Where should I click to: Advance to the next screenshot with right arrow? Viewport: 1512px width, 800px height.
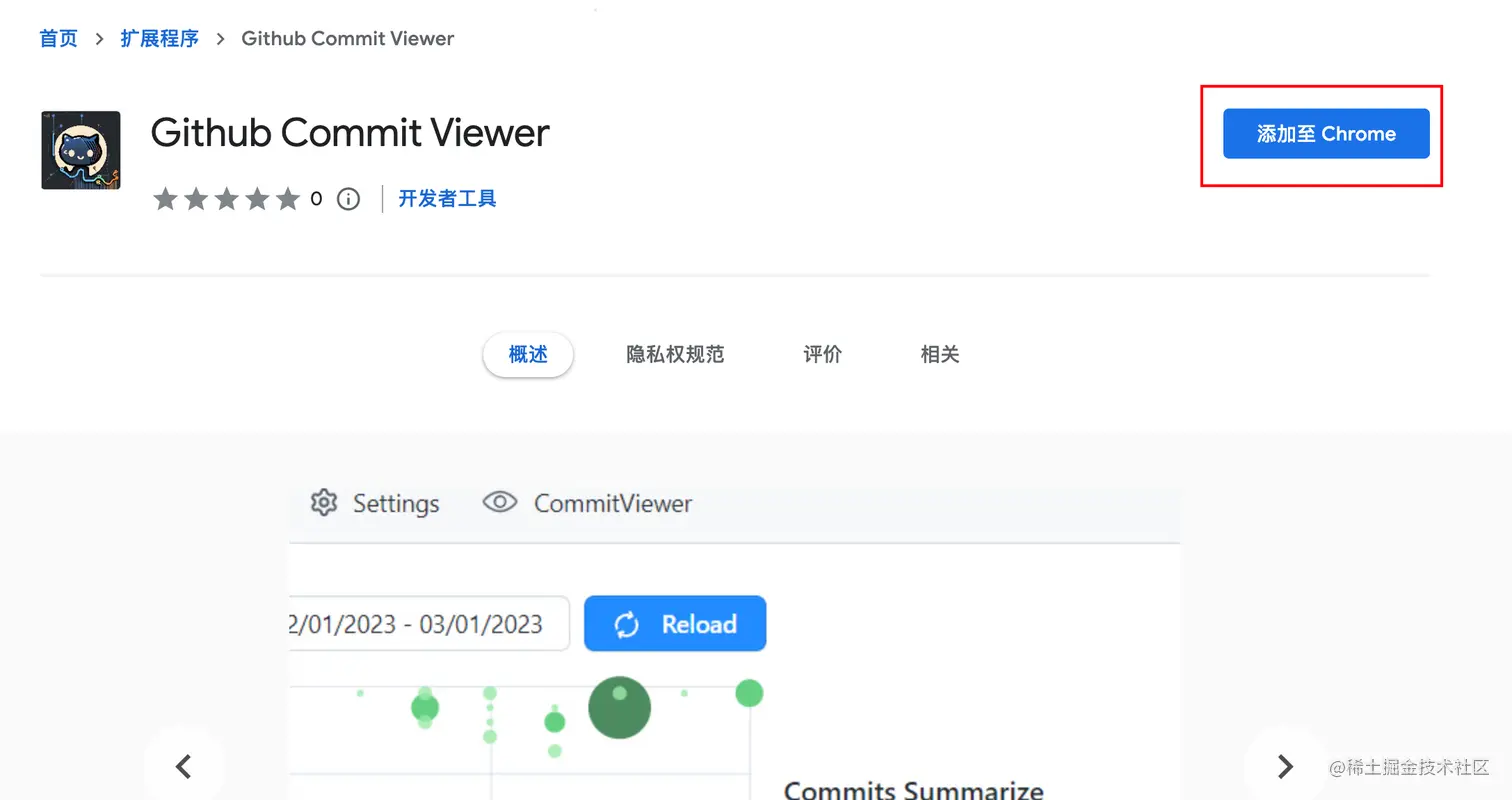[x=1285, y=767]
